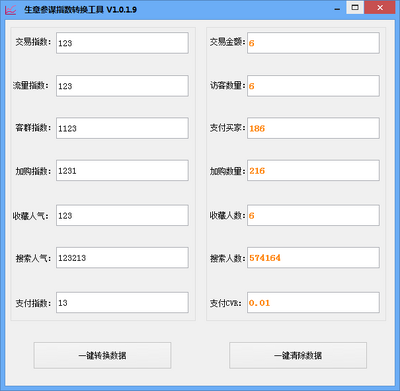The width and height of the screenshot is (400, 391).
Task: Click the 交易指数 input field
Action: tap(122, 43)
